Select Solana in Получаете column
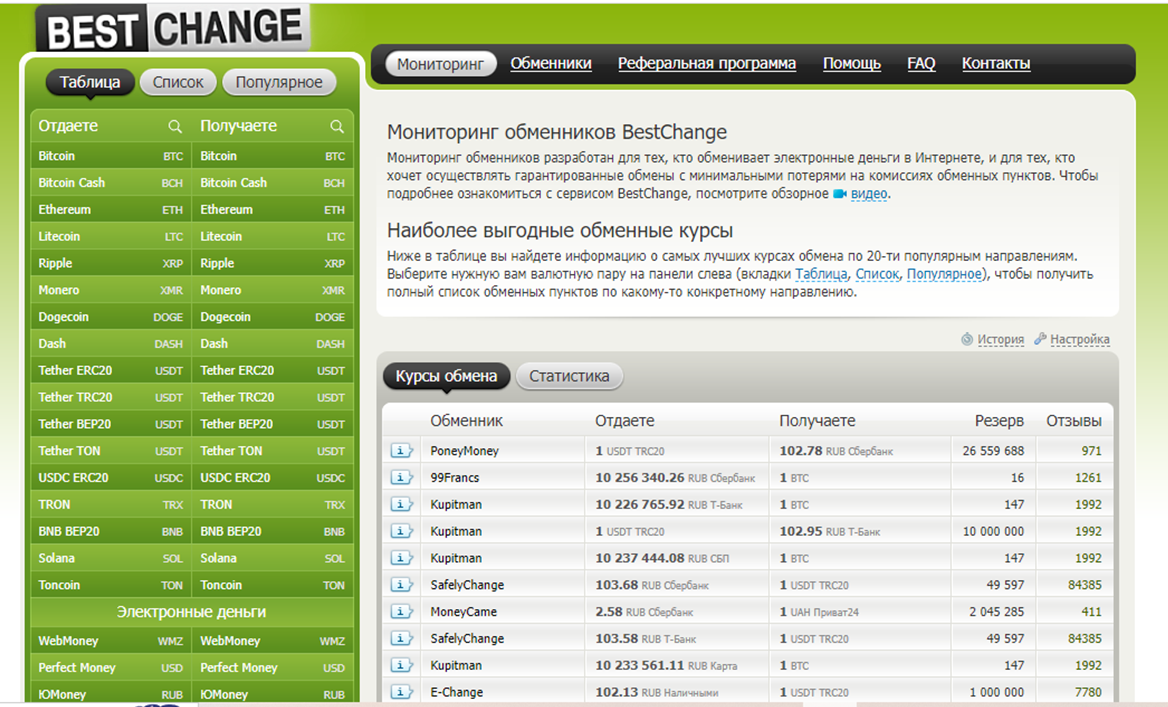This screenshot has width=1168, height=707. coord(273,559)
